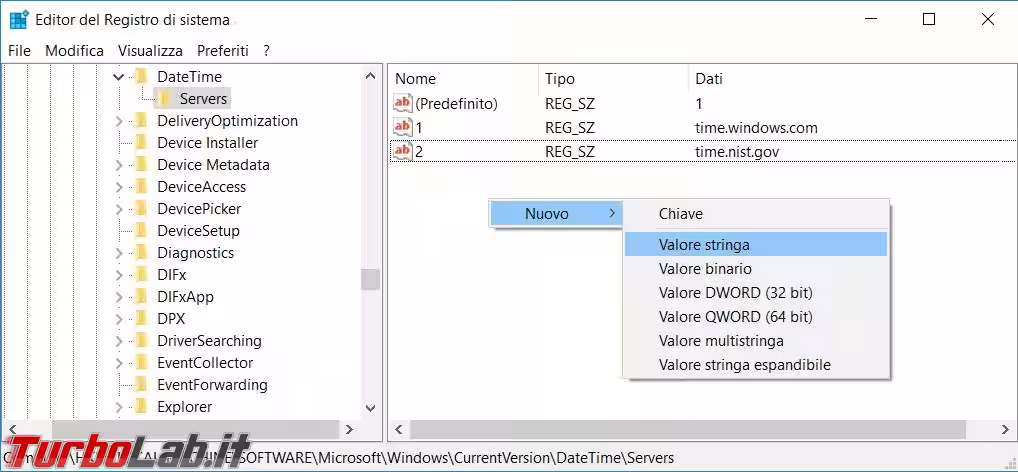This screenshot has width=1018, height=472.
Task: Click the DeliveryOptimization folder icon
Action: 142,121
